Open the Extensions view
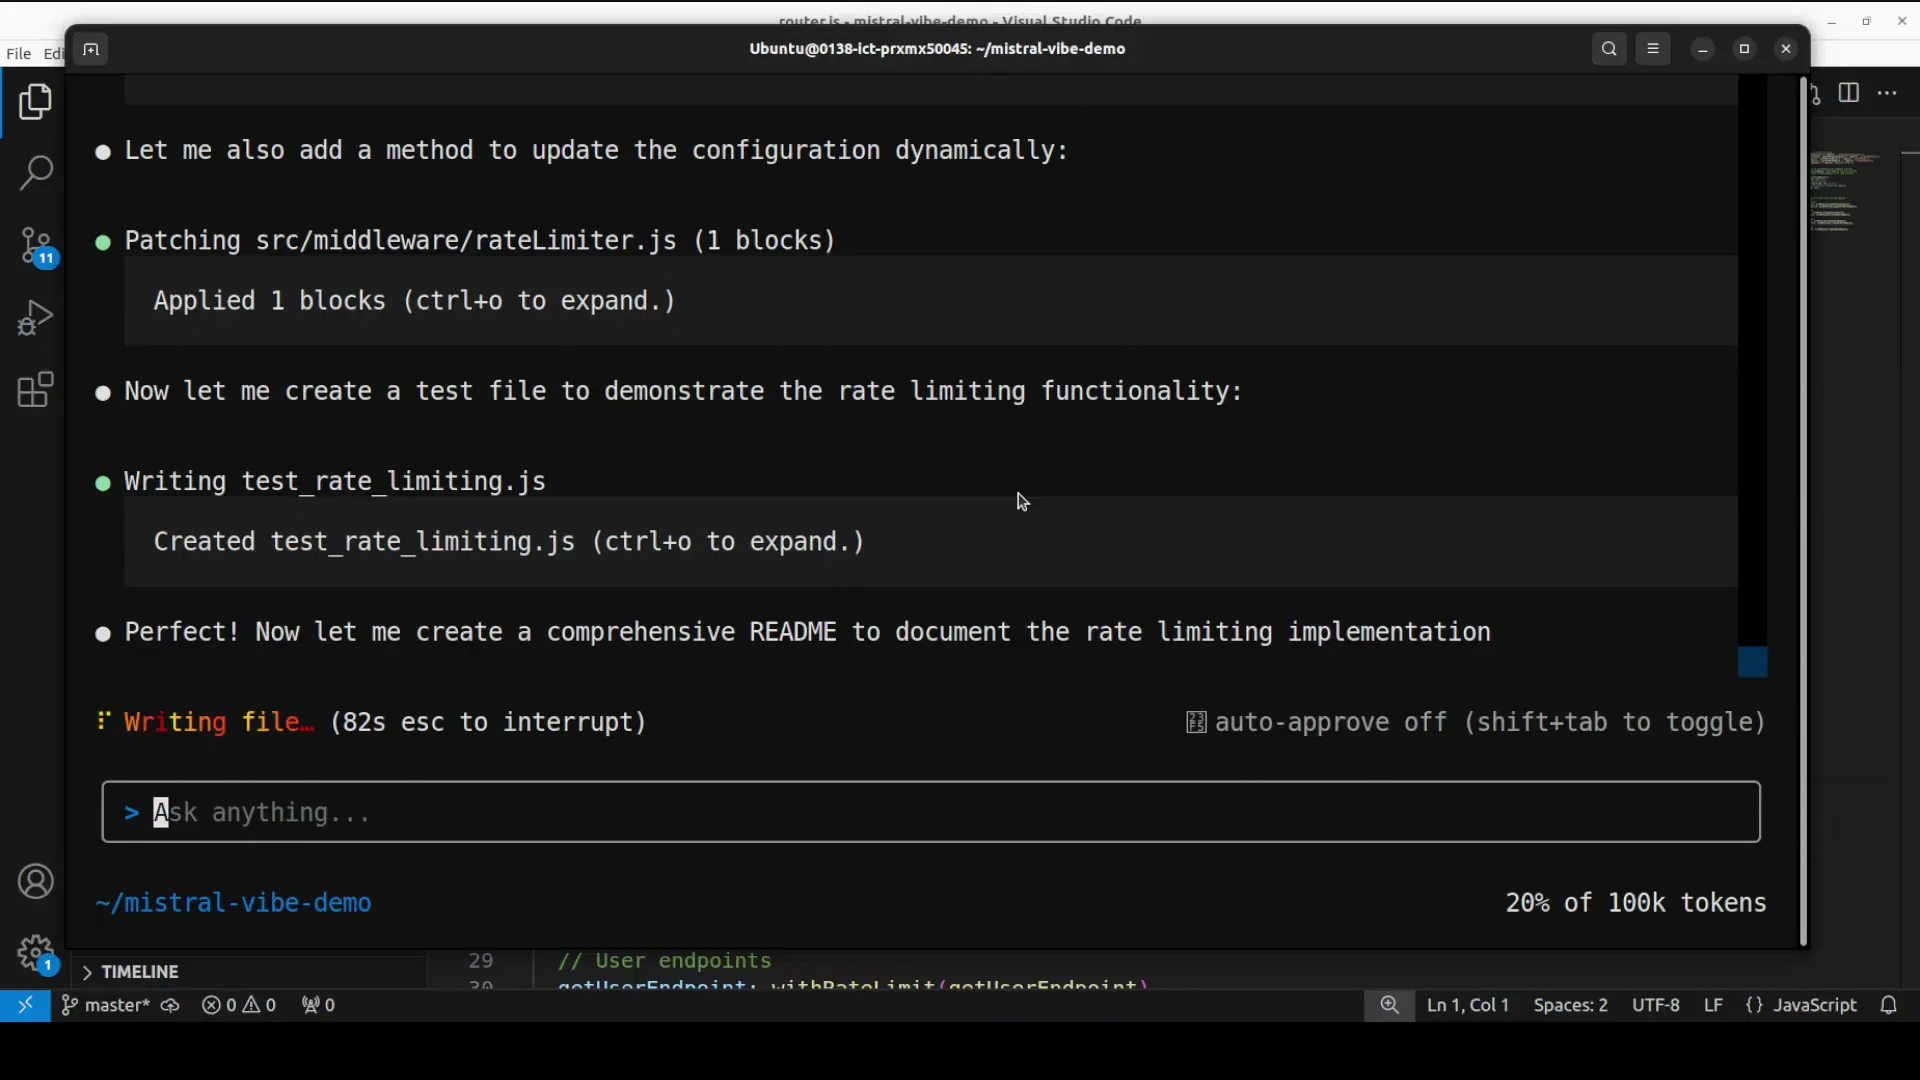1920x1080 pixels. tap(36, 389)
